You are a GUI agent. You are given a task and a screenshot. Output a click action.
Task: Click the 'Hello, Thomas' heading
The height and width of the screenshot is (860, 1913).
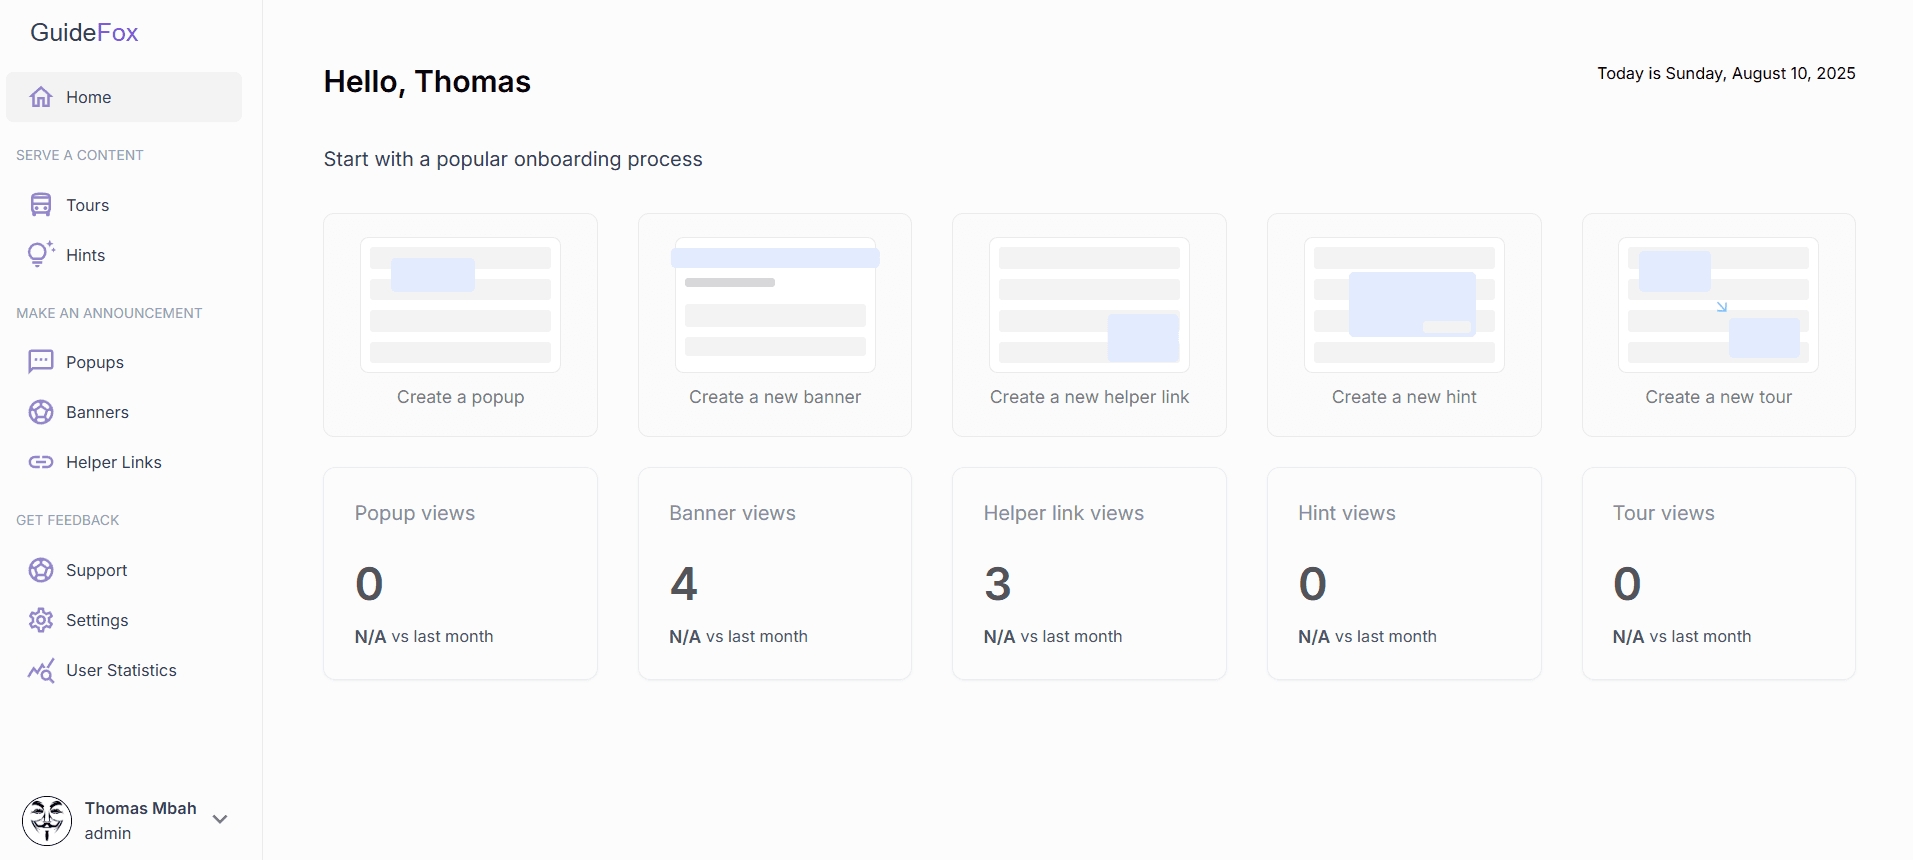(x=427, y=82)
